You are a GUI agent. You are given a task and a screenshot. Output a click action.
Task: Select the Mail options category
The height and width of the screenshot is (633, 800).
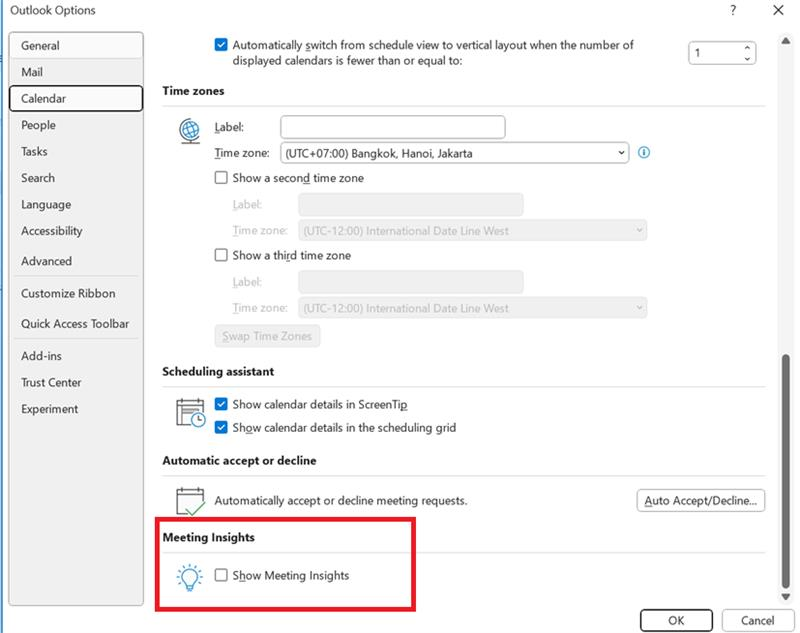76,72
